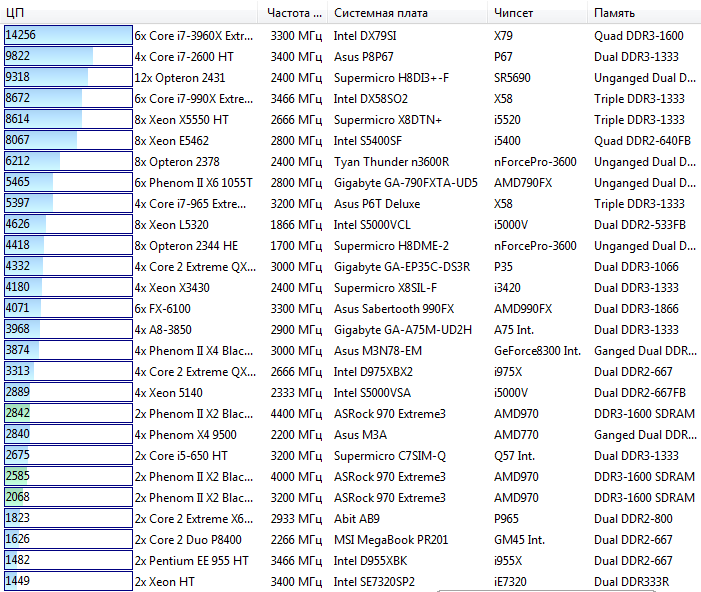Select Supermicro H8DI3+-F cell
Image resolution: width=701 pixels, height=592 pixels.
(391, 78)
